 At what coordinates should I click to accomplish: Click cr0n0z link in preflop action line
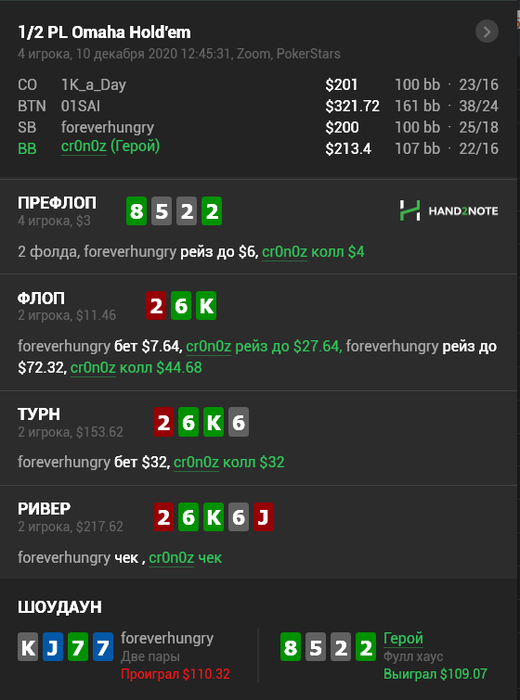(284, 252)
